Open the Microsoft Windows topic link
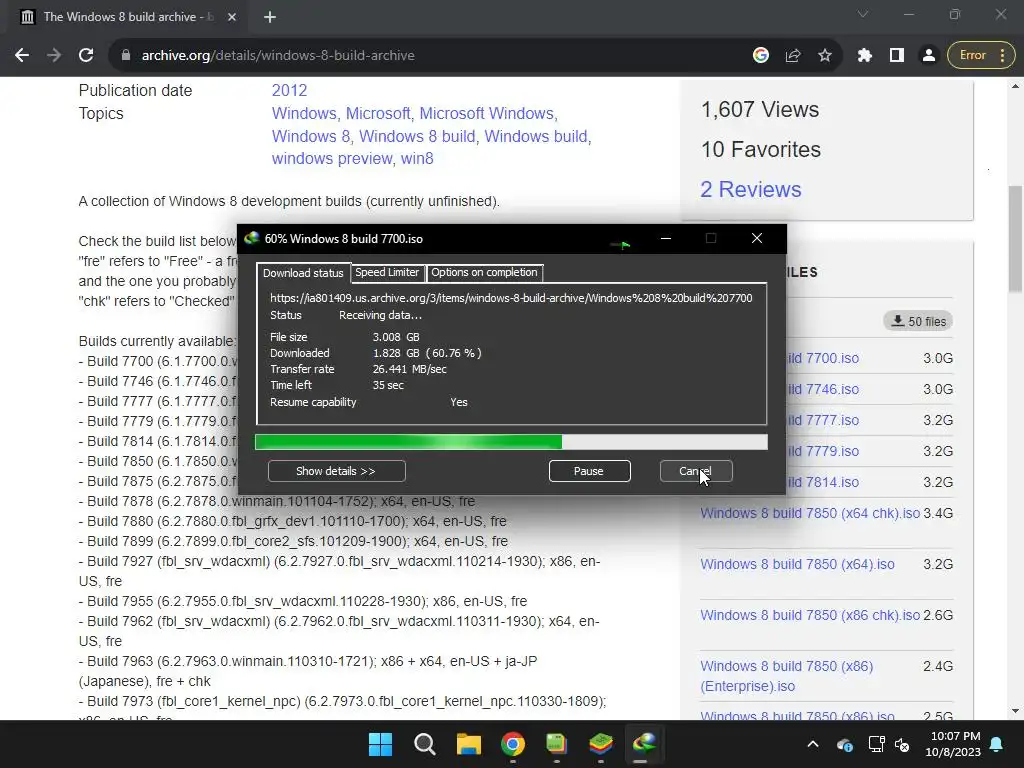1024x768 pixels. [488, 113]
